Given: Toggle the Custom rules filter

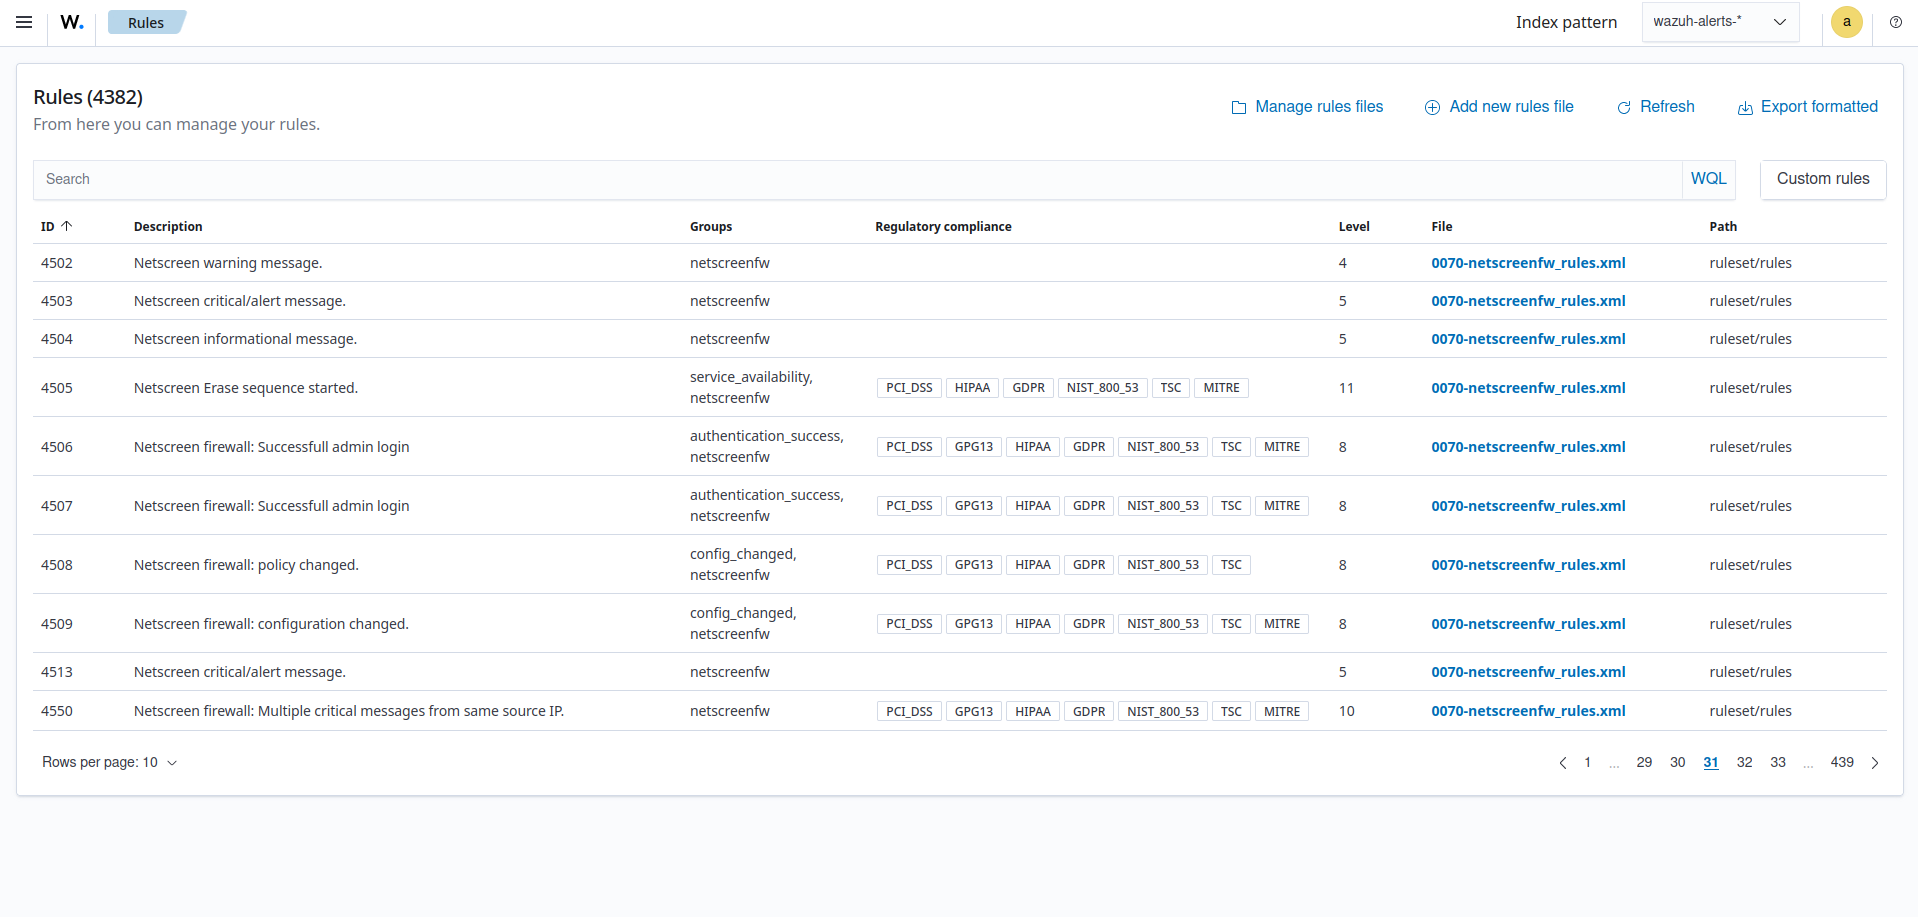Looking at the screenshot, I should click(1822, 179).
